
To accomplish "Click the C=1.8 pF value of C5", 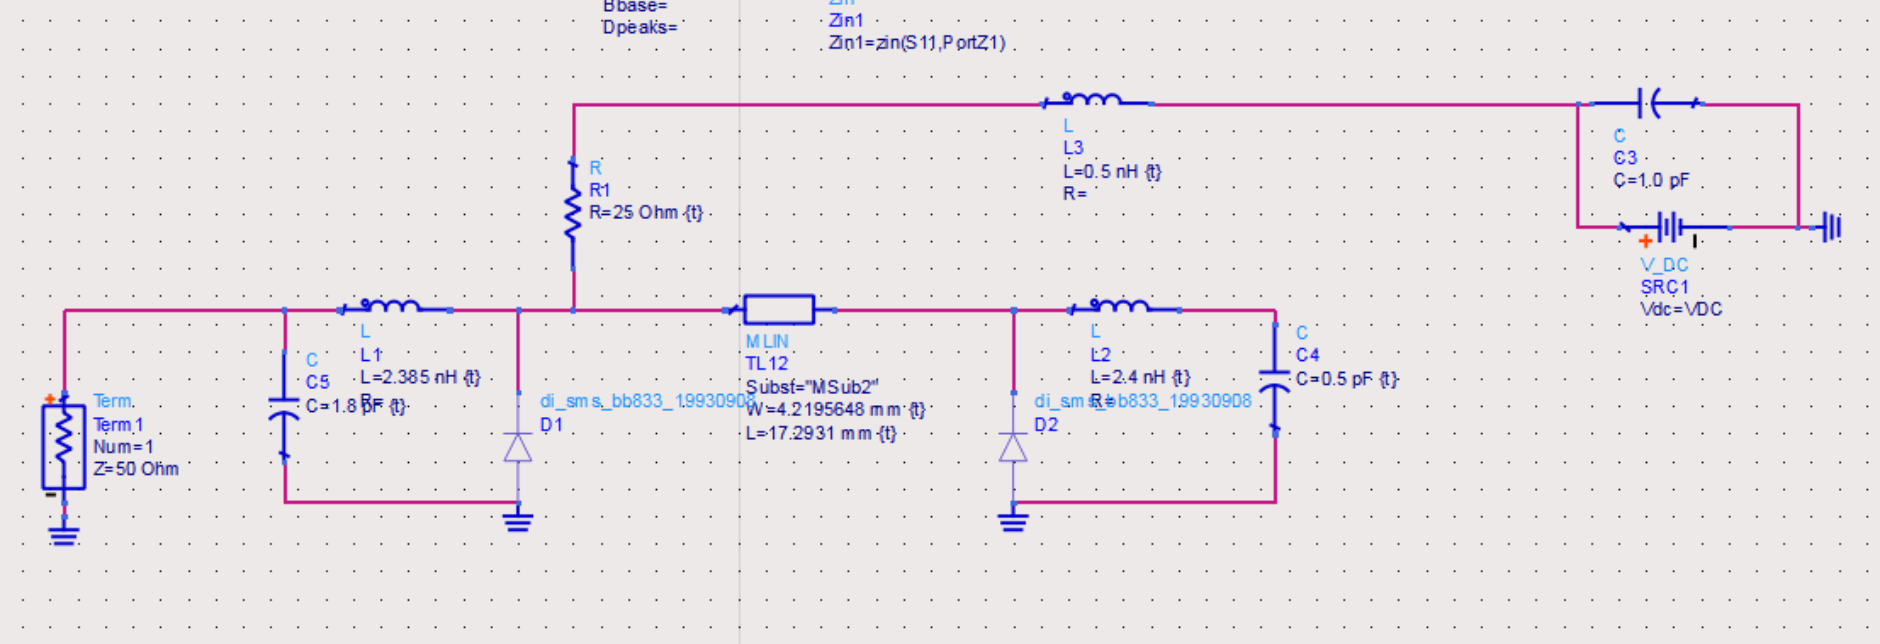I will pos(356,406).
